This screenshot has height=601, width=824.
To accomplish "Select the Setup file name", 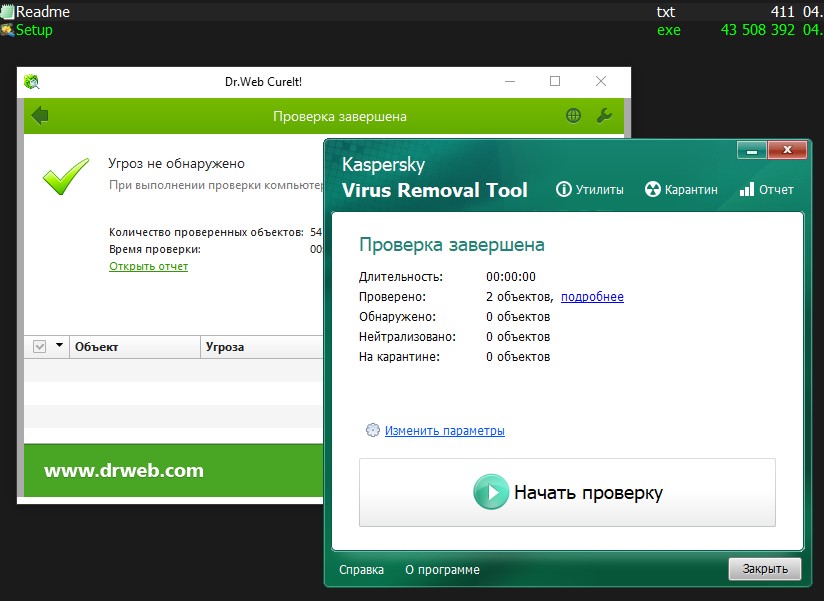I will 34,30.
